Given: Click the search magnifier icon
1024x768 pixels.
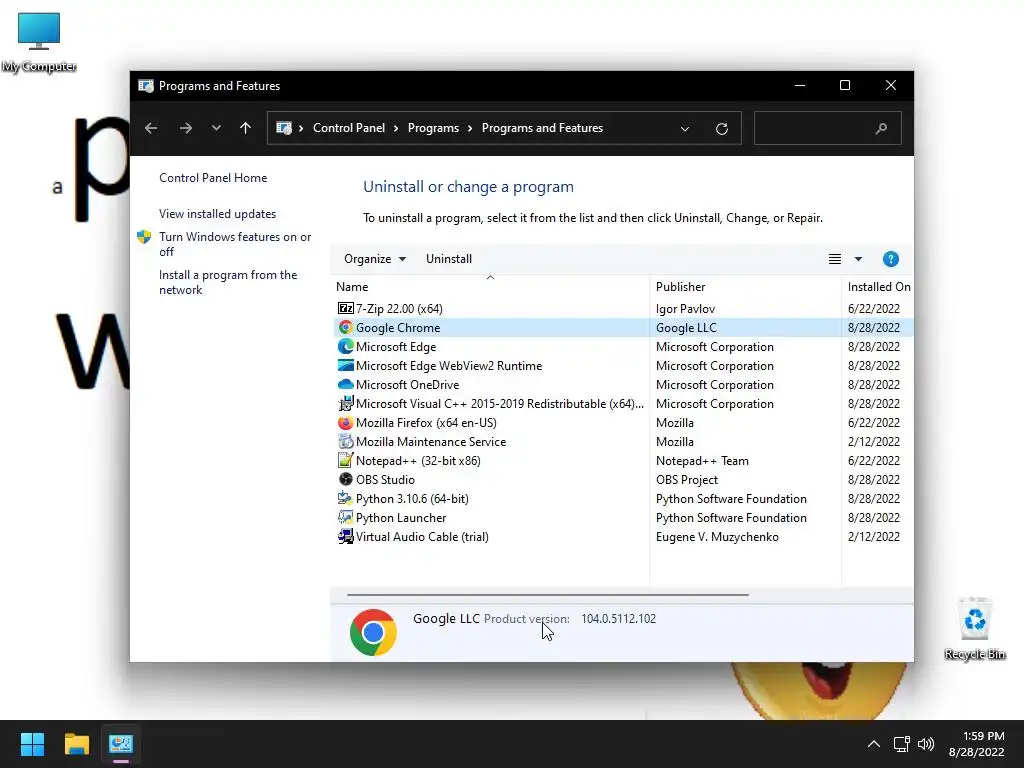Looking at the screenshot, I should 881,129.
